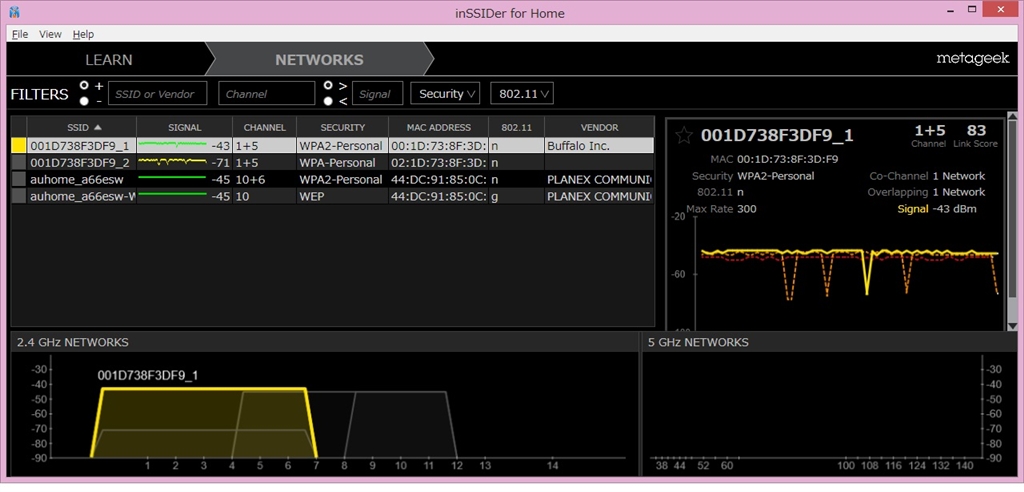Select the less-than signal radio button
1024x492 pixels.
(x=328, y=101)
